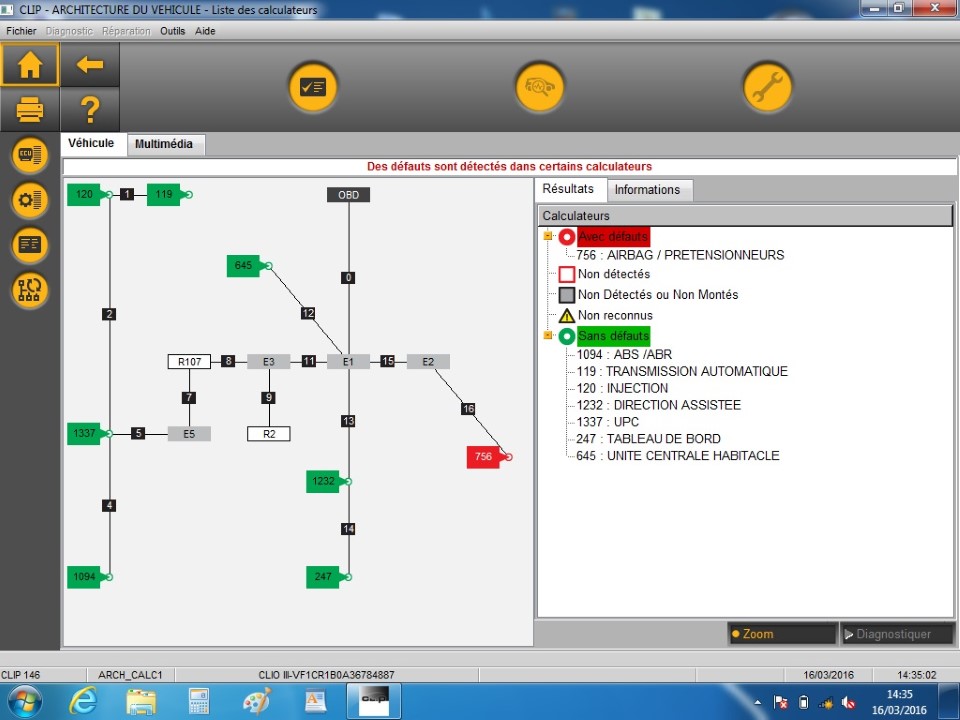Click the OBD node in diagram
This screenshot has height=720, width=960.
click(348, 195)
